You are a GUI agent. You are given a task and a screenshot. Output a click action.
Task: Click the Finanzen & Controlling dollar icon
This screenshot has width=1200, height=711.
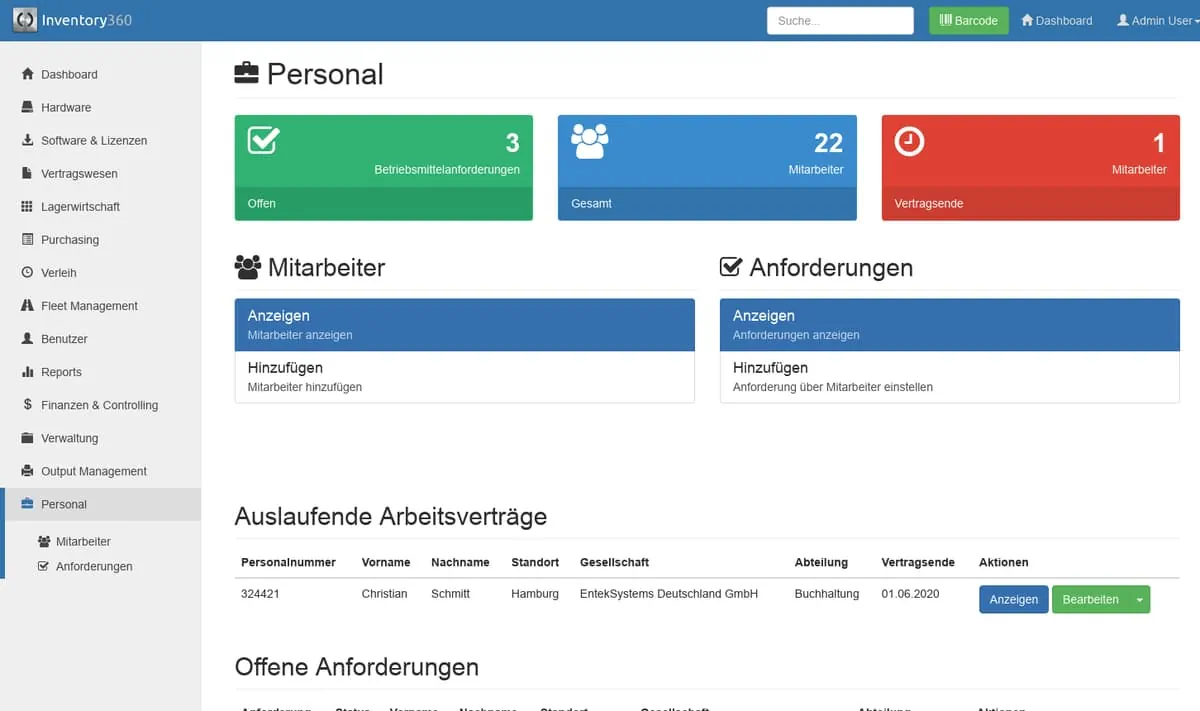pyautogui.click(x=27, y=405)
